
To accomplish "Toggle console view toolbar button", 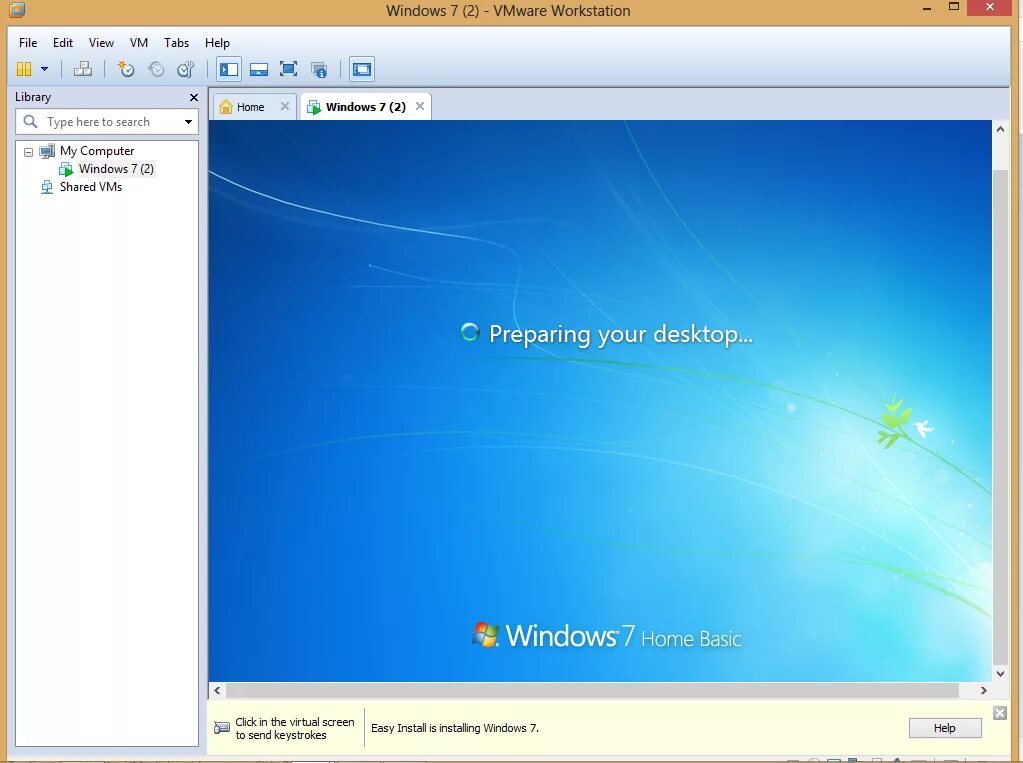I will point(362,69).
